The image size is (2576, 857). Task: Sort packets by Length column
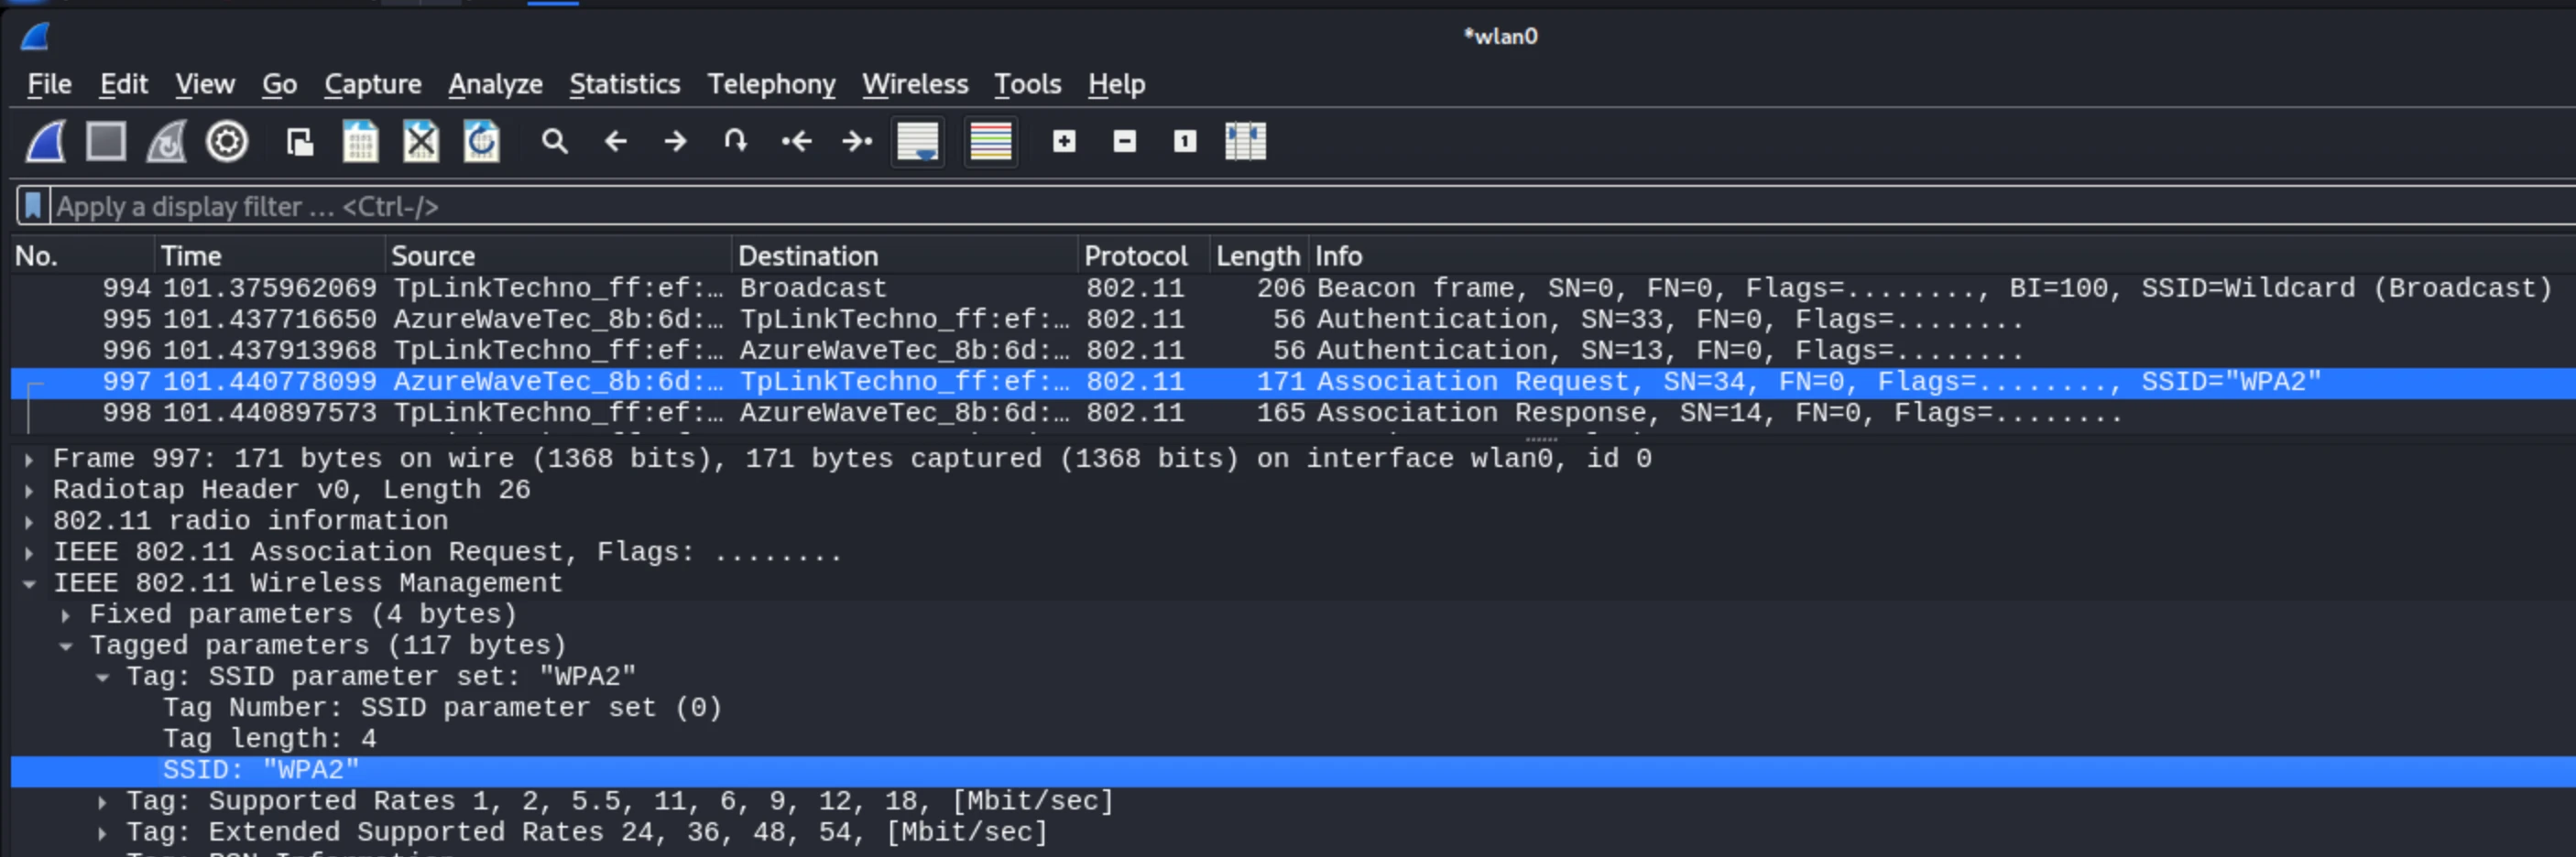pyautogui.click(x=1259, y=256)
